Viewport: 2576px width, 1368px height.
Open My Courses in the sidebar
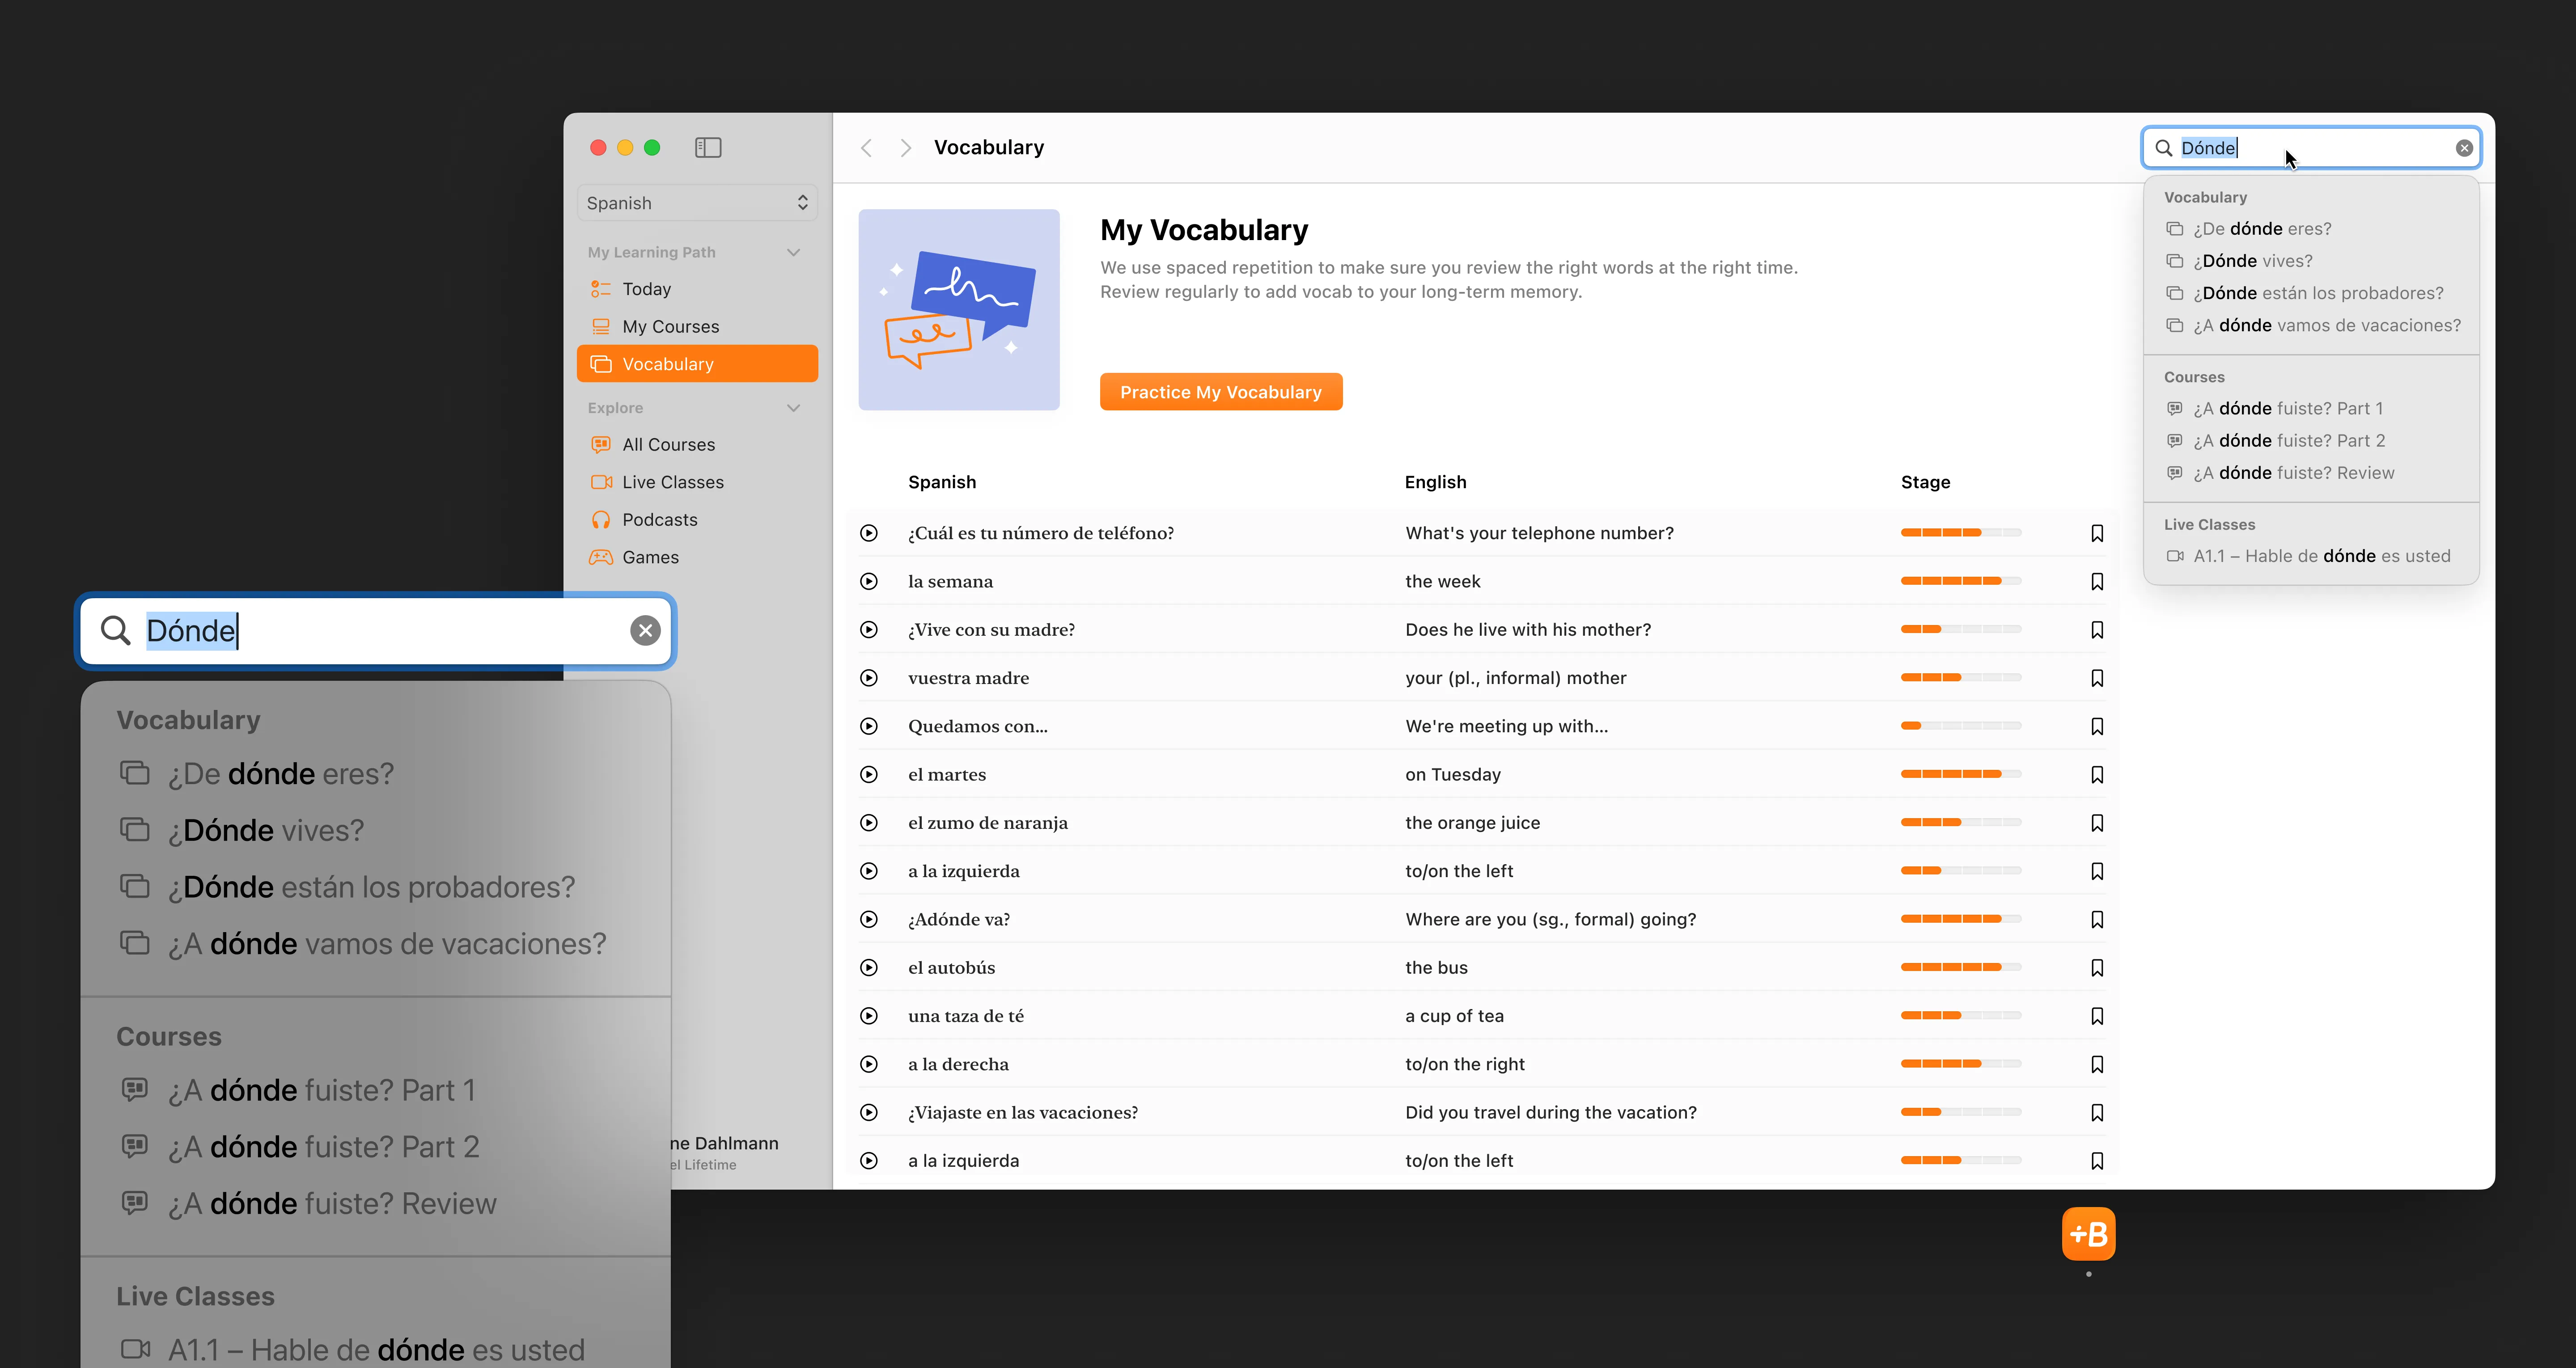(x=697, y=326)
